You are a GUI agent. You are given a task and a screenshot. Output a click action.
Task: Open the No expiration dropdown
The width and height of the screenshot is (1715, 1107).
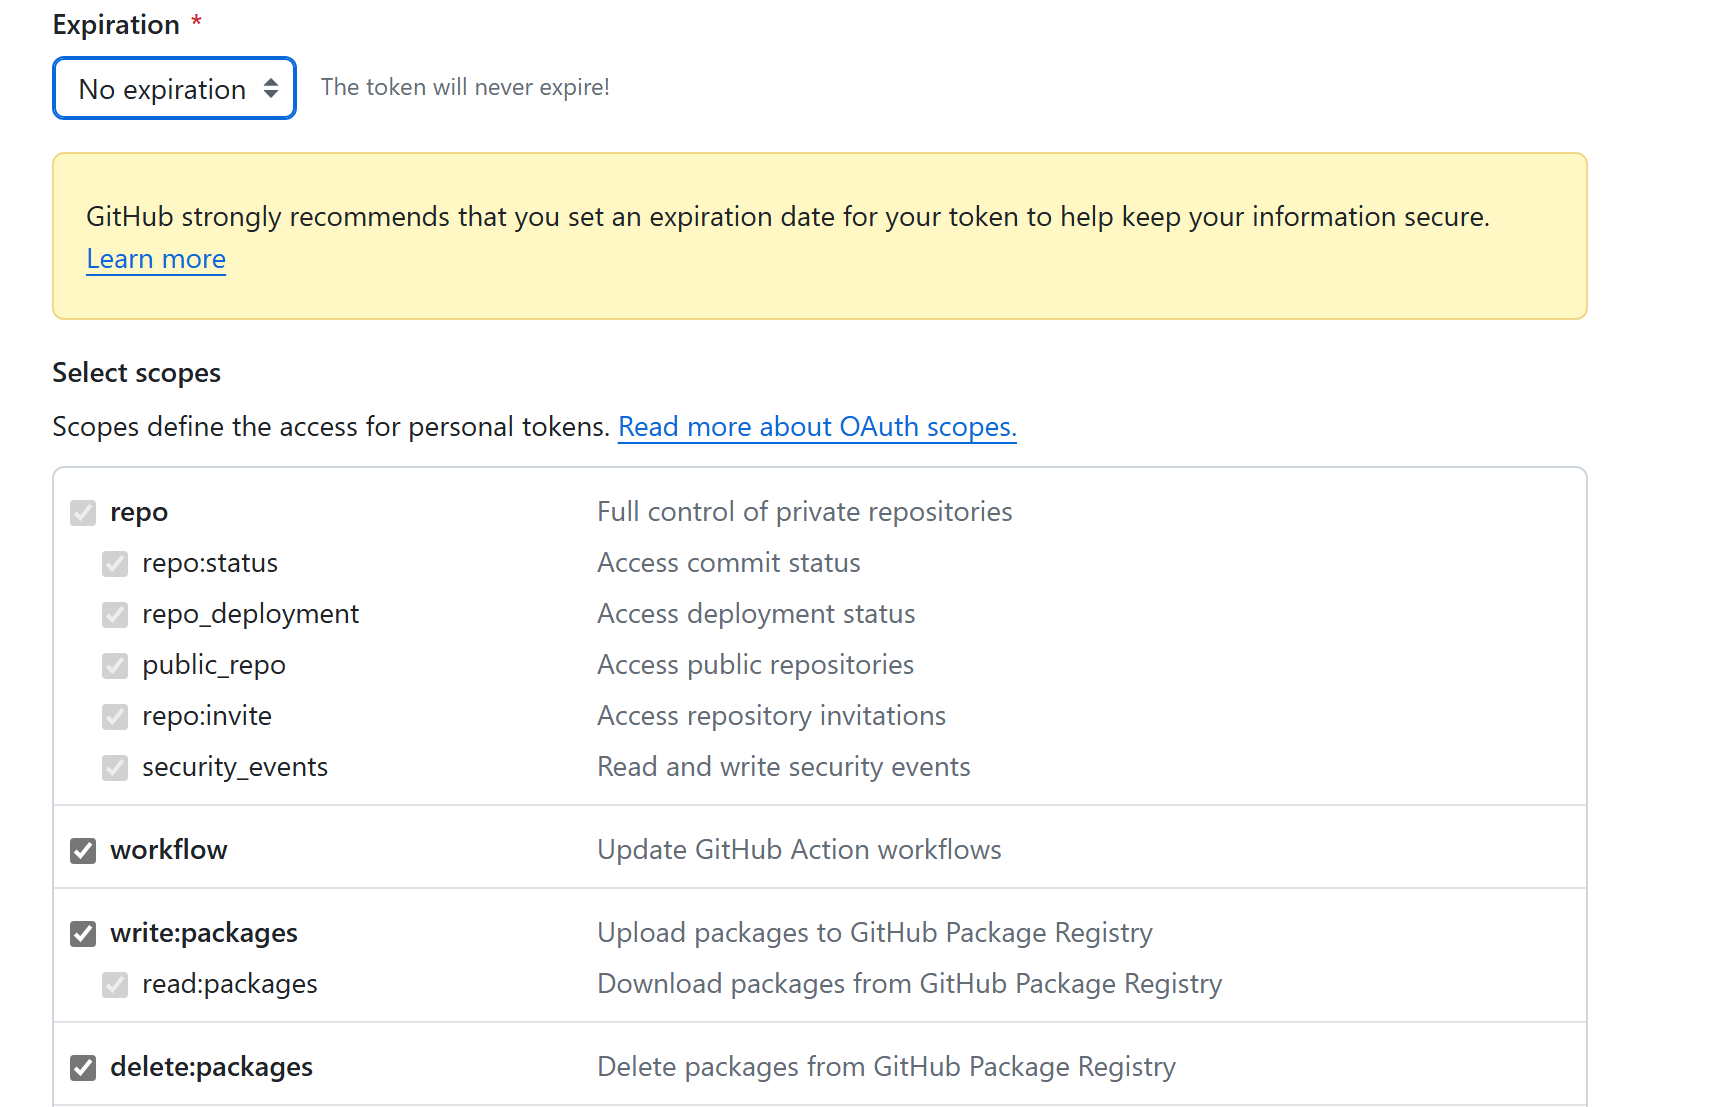pos(174,88)
